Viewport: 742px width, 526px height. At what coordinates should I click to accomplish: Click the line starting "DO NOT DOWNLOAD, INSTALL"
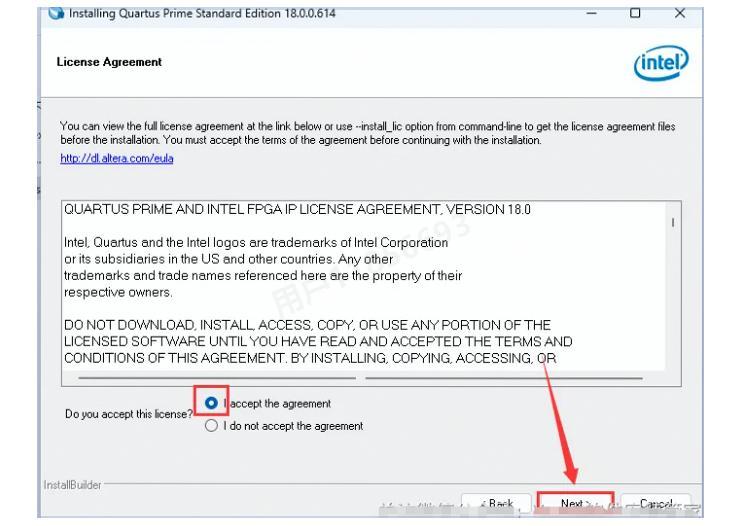307,325
